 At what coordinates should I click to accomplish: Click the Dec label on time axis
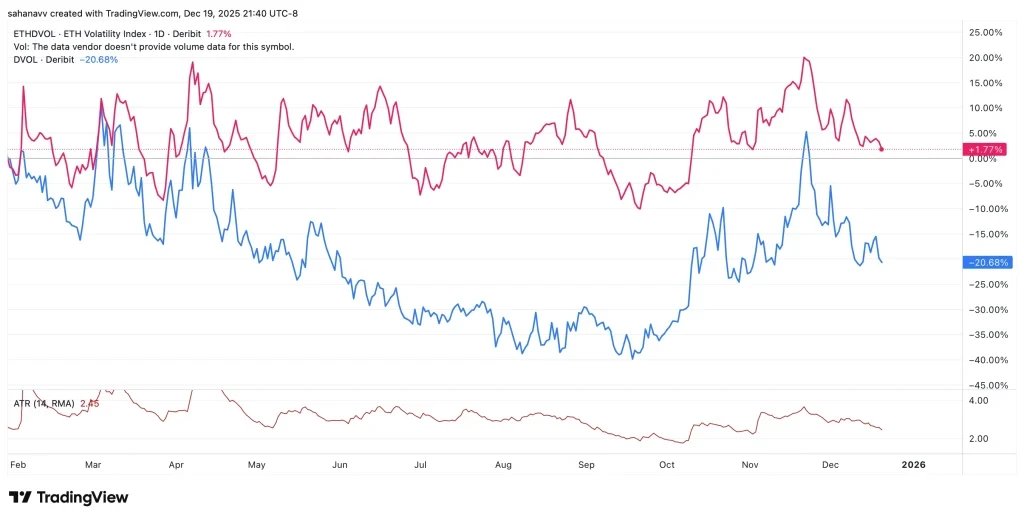pyautogui.click(x=830, y=465)
